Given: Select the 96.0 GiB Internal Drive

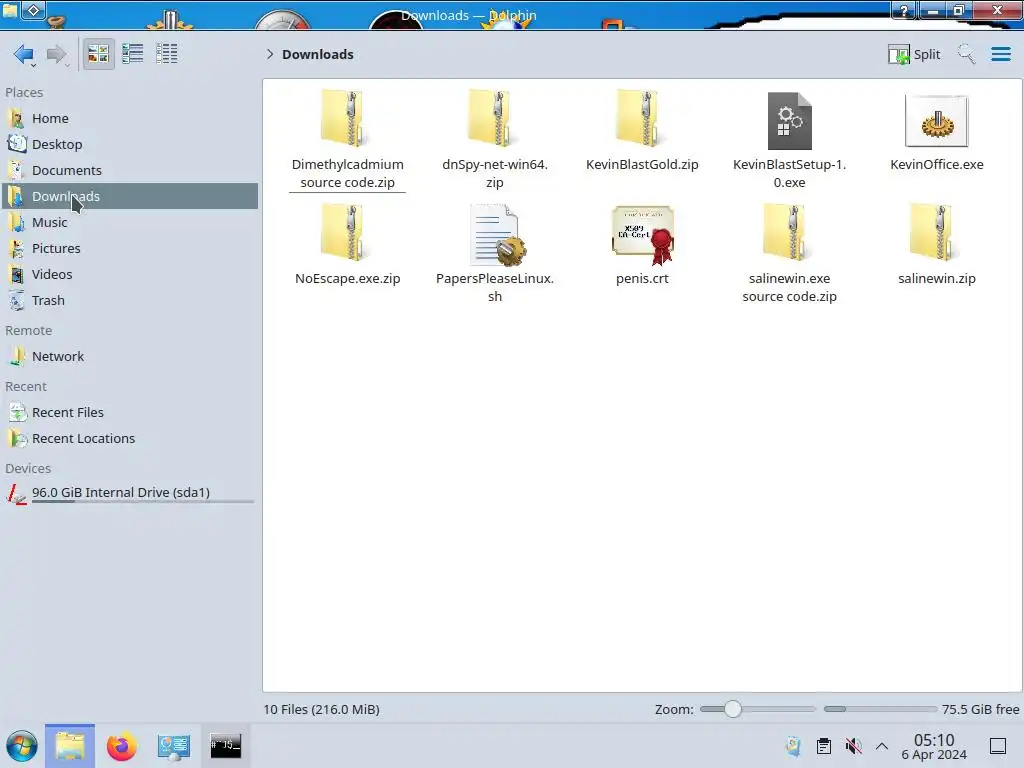Looking at the screenshot, I should click(129, 493).
